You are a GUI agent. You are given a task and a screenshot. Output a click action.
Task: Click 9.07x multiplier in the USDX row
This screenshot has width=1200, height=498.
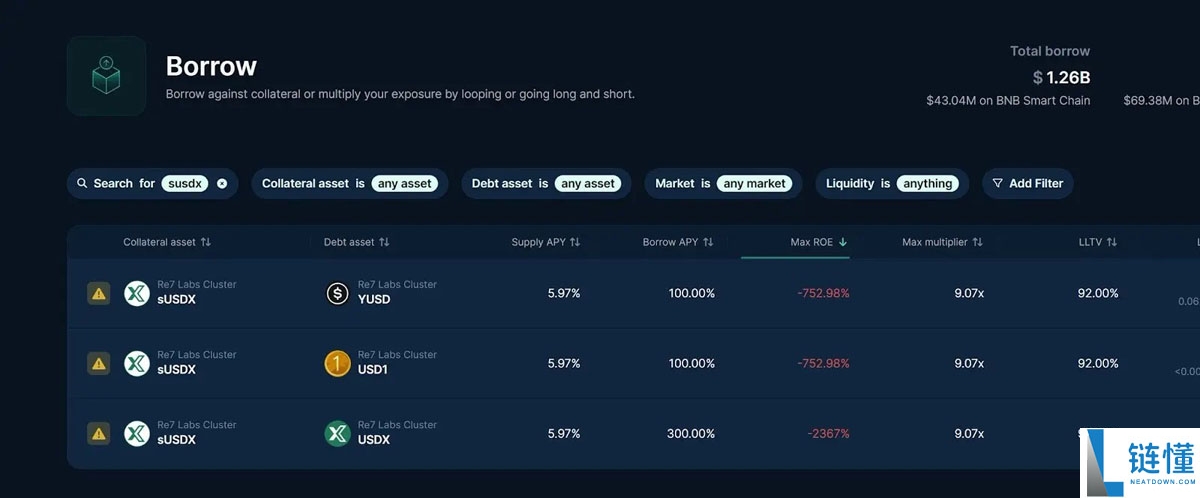pyautogui.click(x=969, y=434)
